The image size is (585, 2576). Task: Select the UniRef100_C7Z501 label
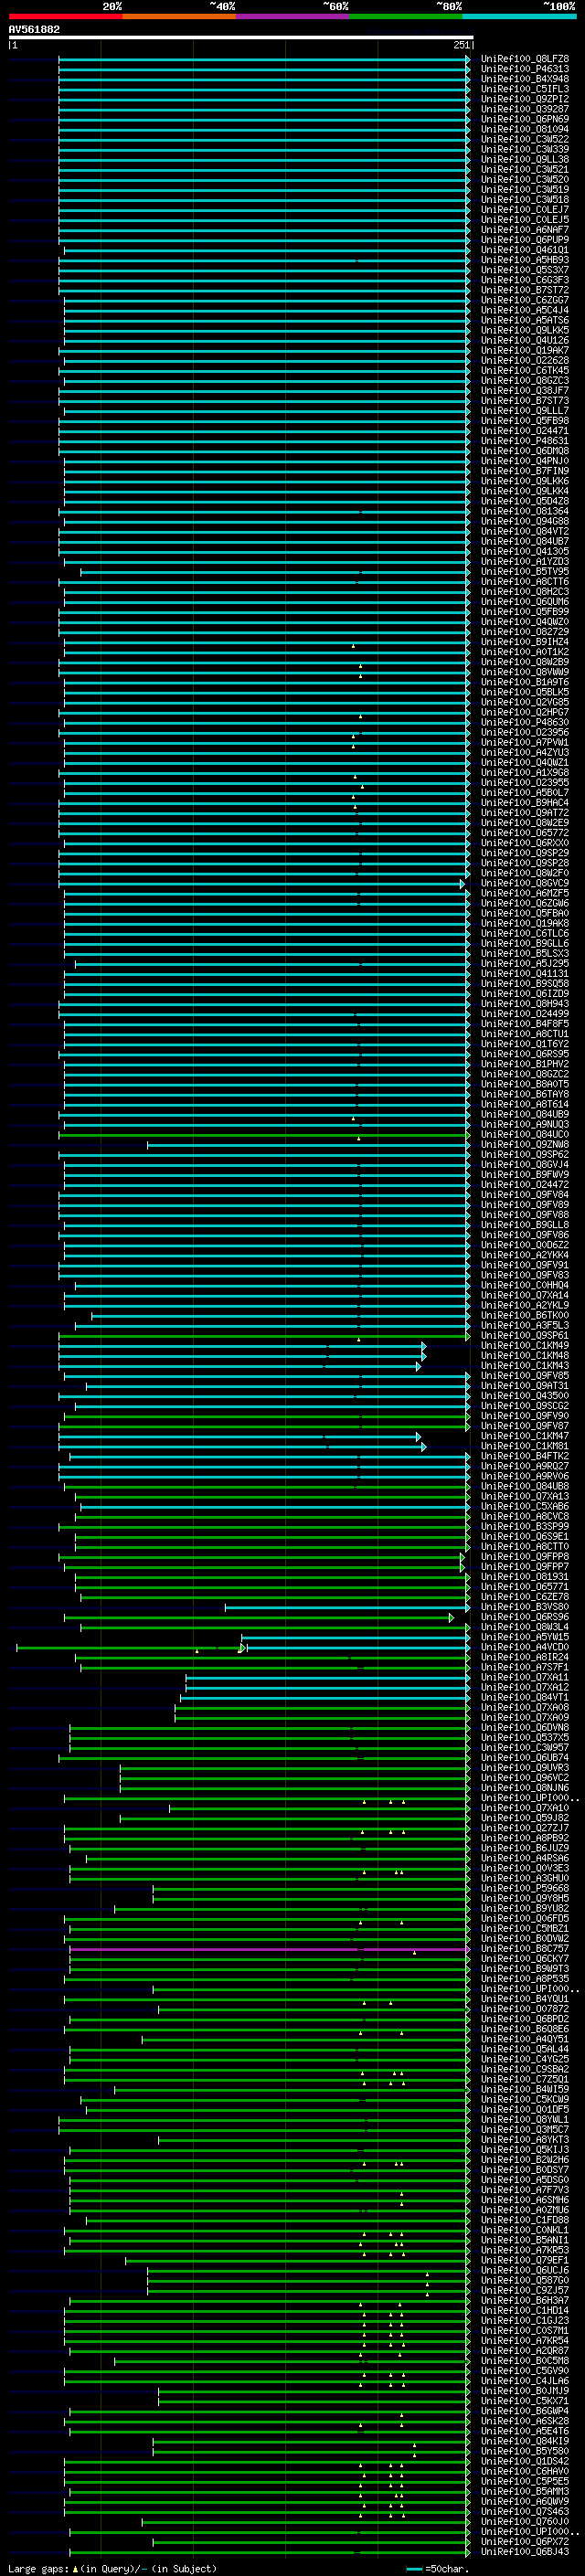[x=525, y=2079]
